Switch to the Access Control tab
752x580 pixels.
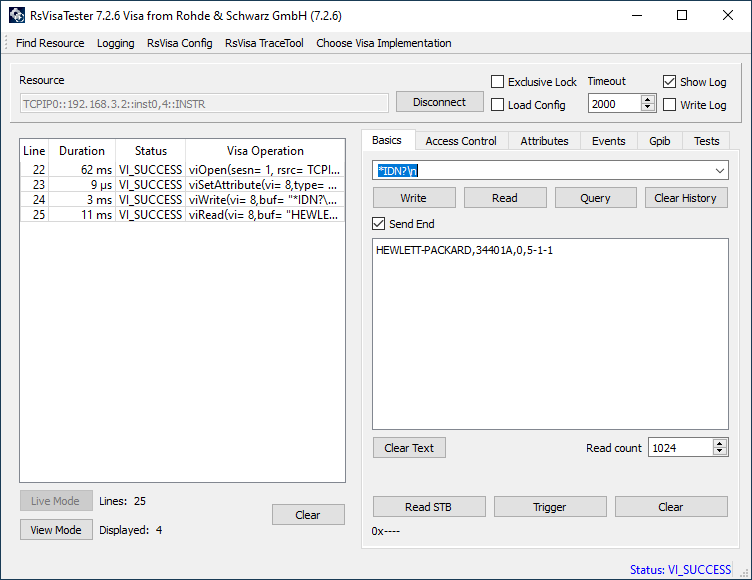click(x=461, y=141)
